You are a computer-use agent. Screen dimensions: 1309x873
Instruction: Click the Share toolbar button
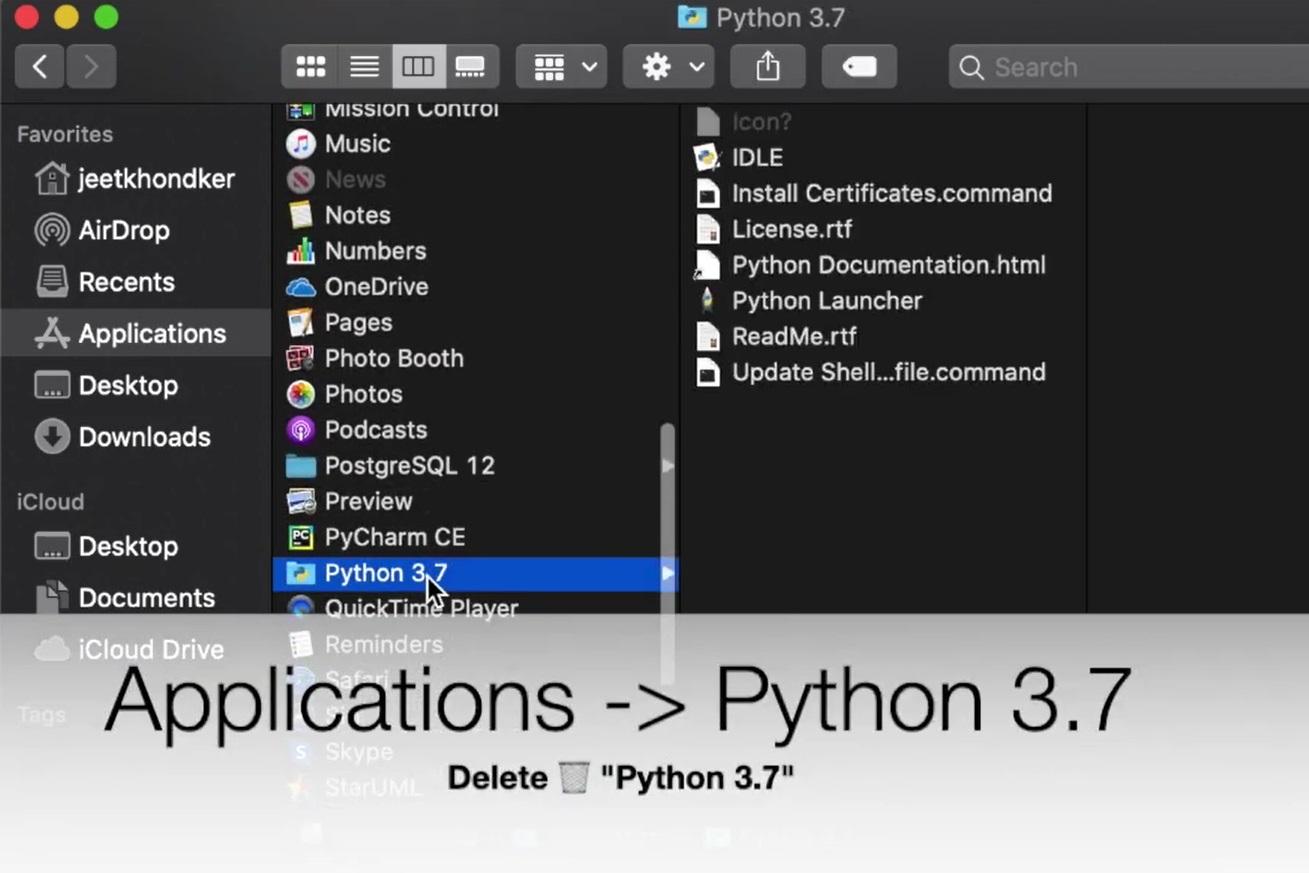point(767,67)
